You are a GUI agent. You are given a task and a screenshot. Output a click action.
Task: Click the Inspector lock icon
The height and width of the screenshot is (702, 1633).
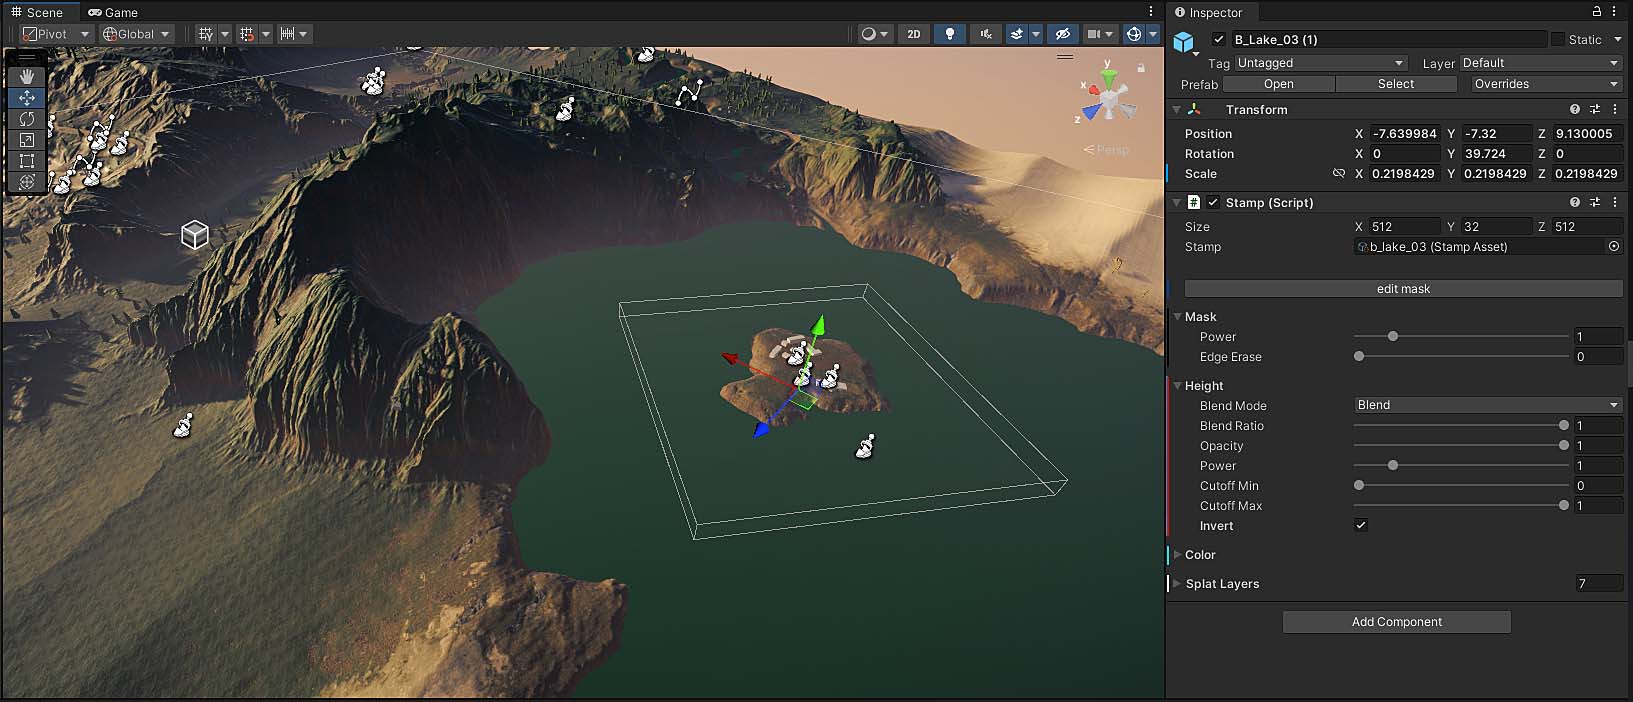click(x=1597, y=11)
